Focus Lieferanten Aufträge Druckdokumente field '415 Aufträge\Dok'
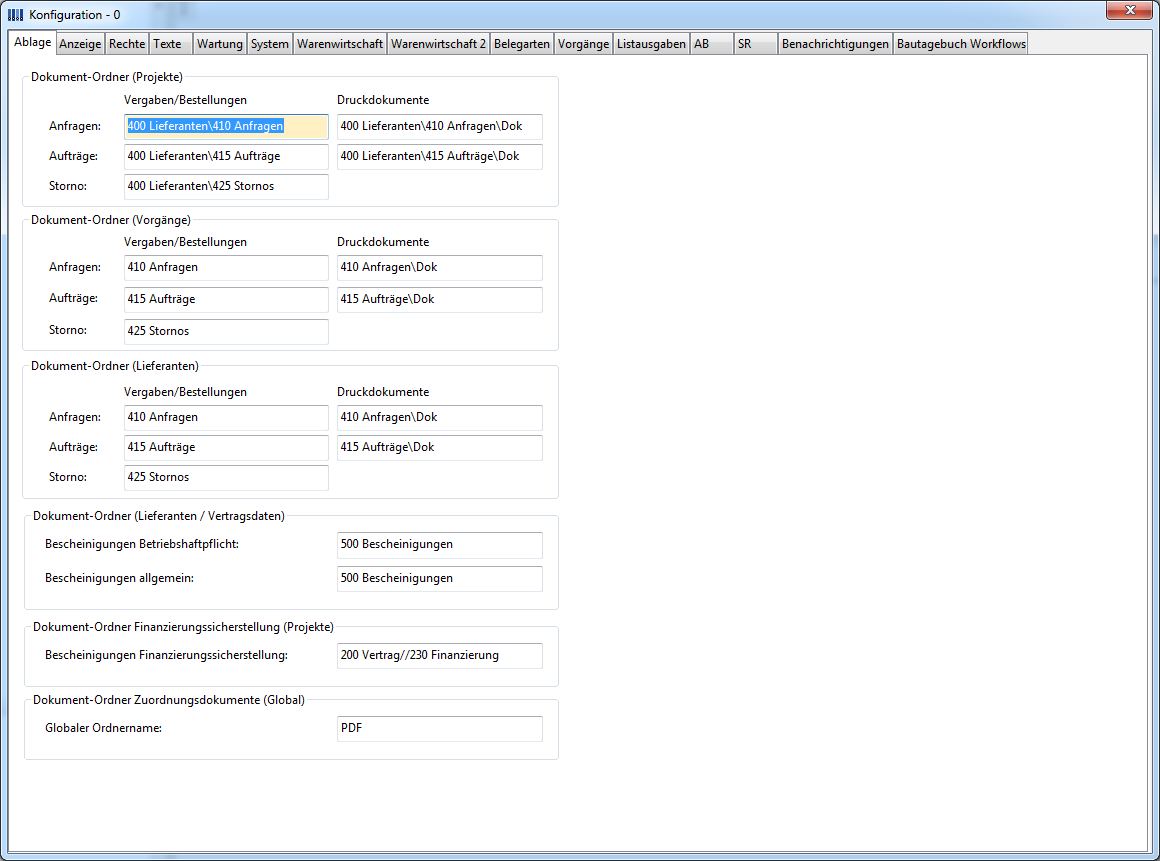 click(439, 448)
